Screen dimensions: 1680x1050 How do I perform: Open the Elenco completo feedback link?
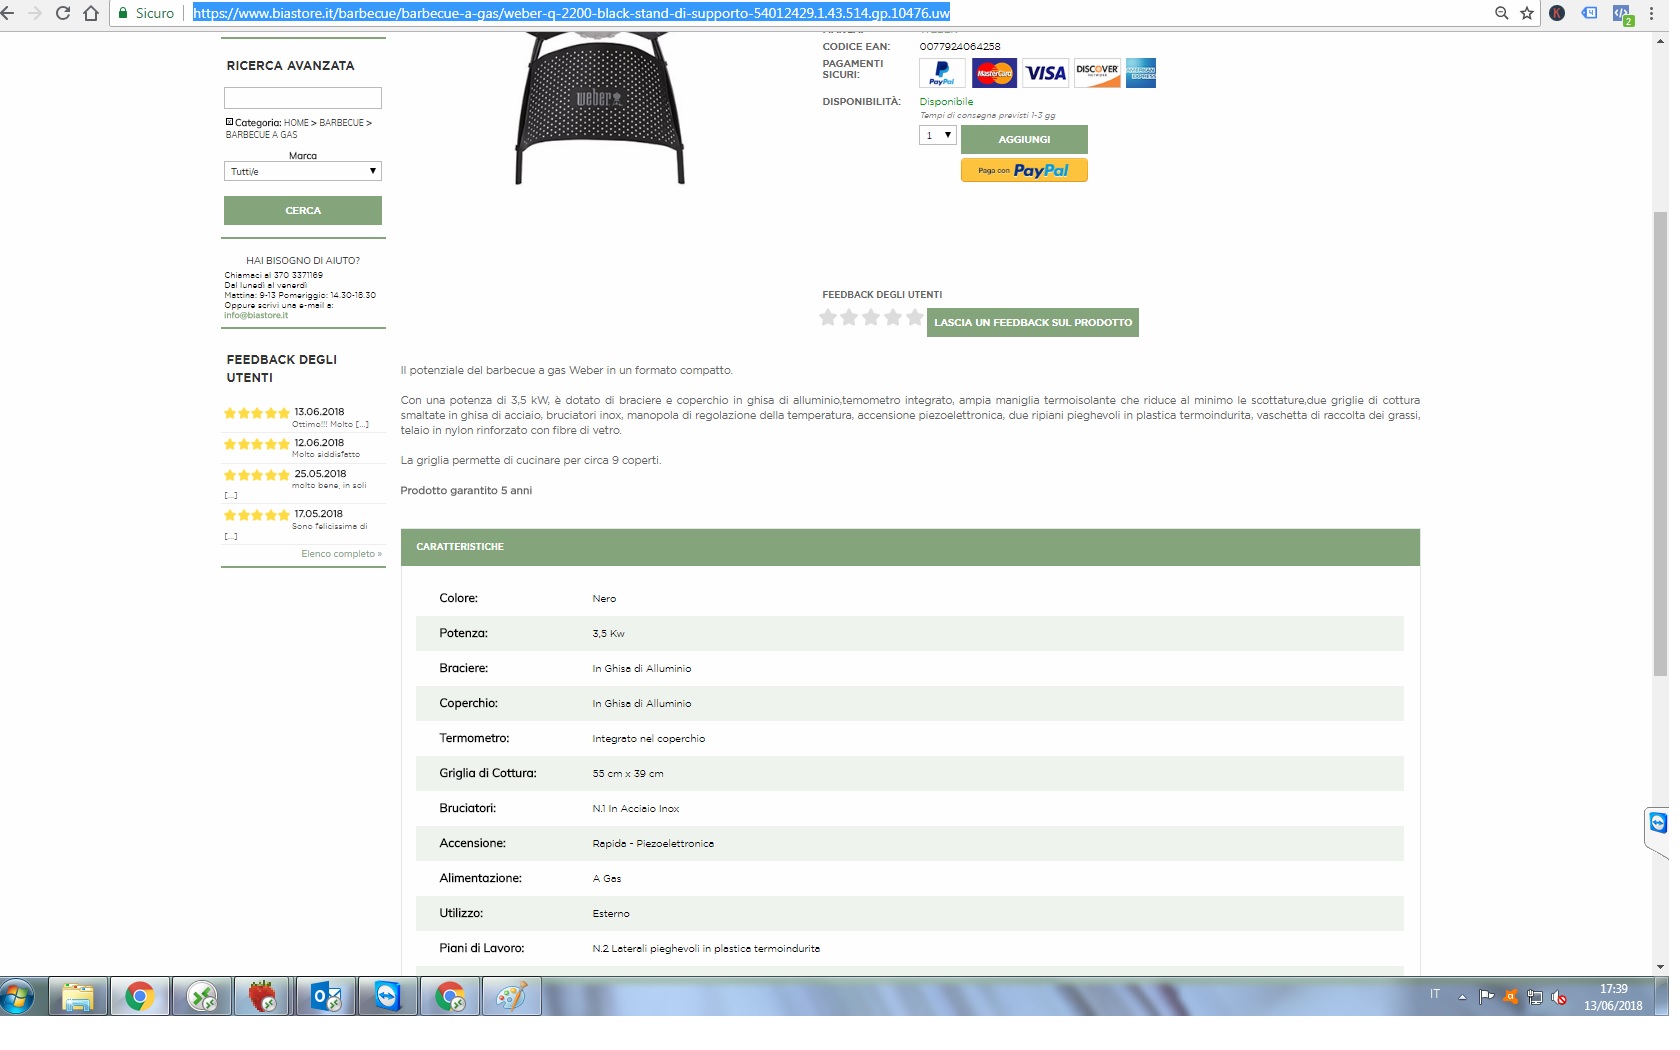(341, 554)
